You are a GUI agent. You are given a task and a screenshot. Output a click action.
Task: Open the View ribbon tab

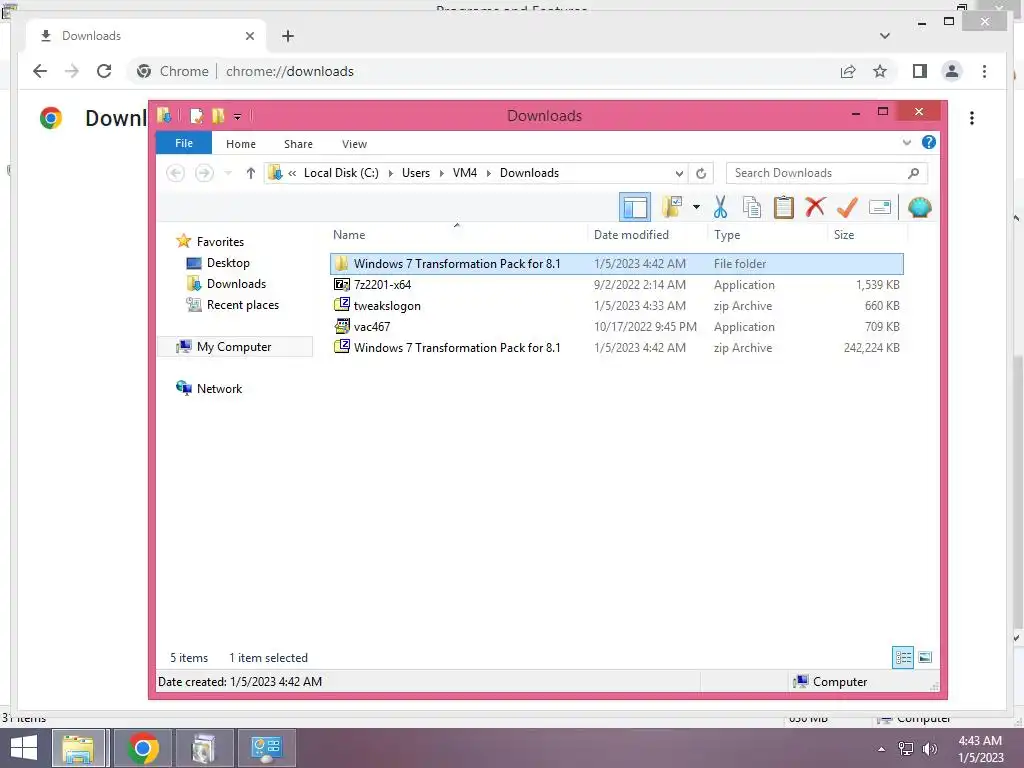tap(355, 144)
